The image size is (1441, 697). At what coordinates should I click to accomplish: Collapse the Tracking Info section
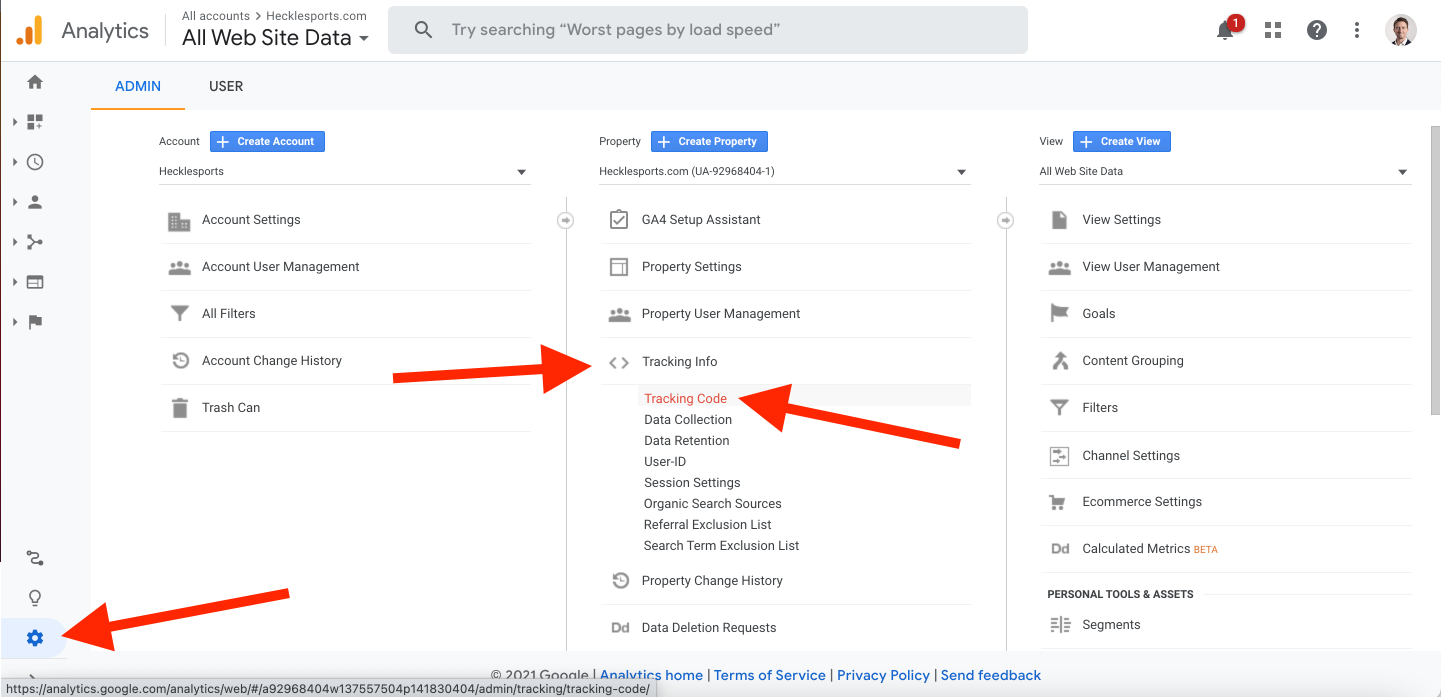click(679, 362)
